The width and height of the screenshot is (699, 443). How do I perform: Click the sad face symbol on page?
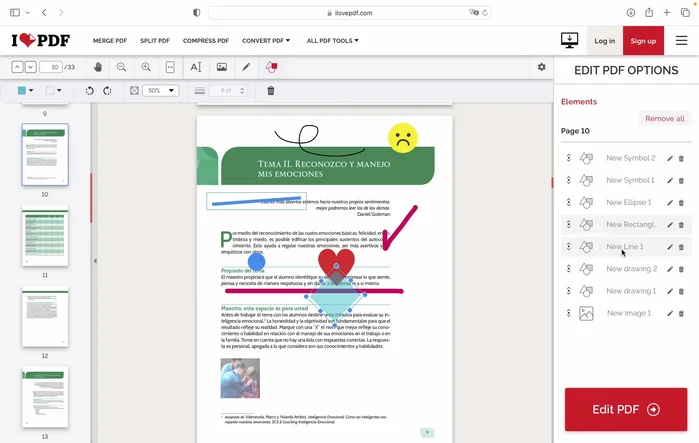coord(403,138)
